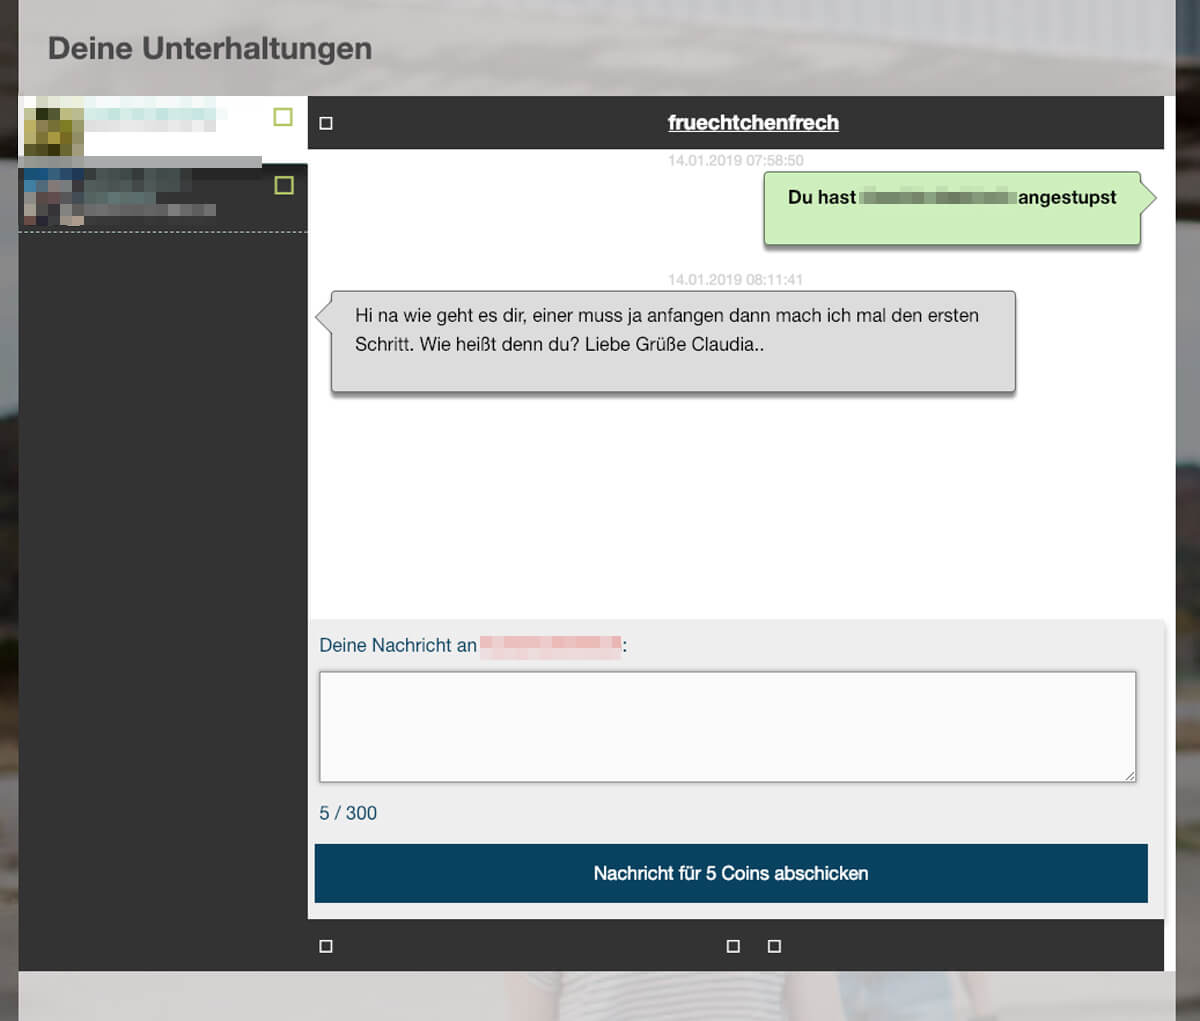Open the second conversation's avatar thumbnail
The height and width of the screenshot is (1021, 1200).
52,196
